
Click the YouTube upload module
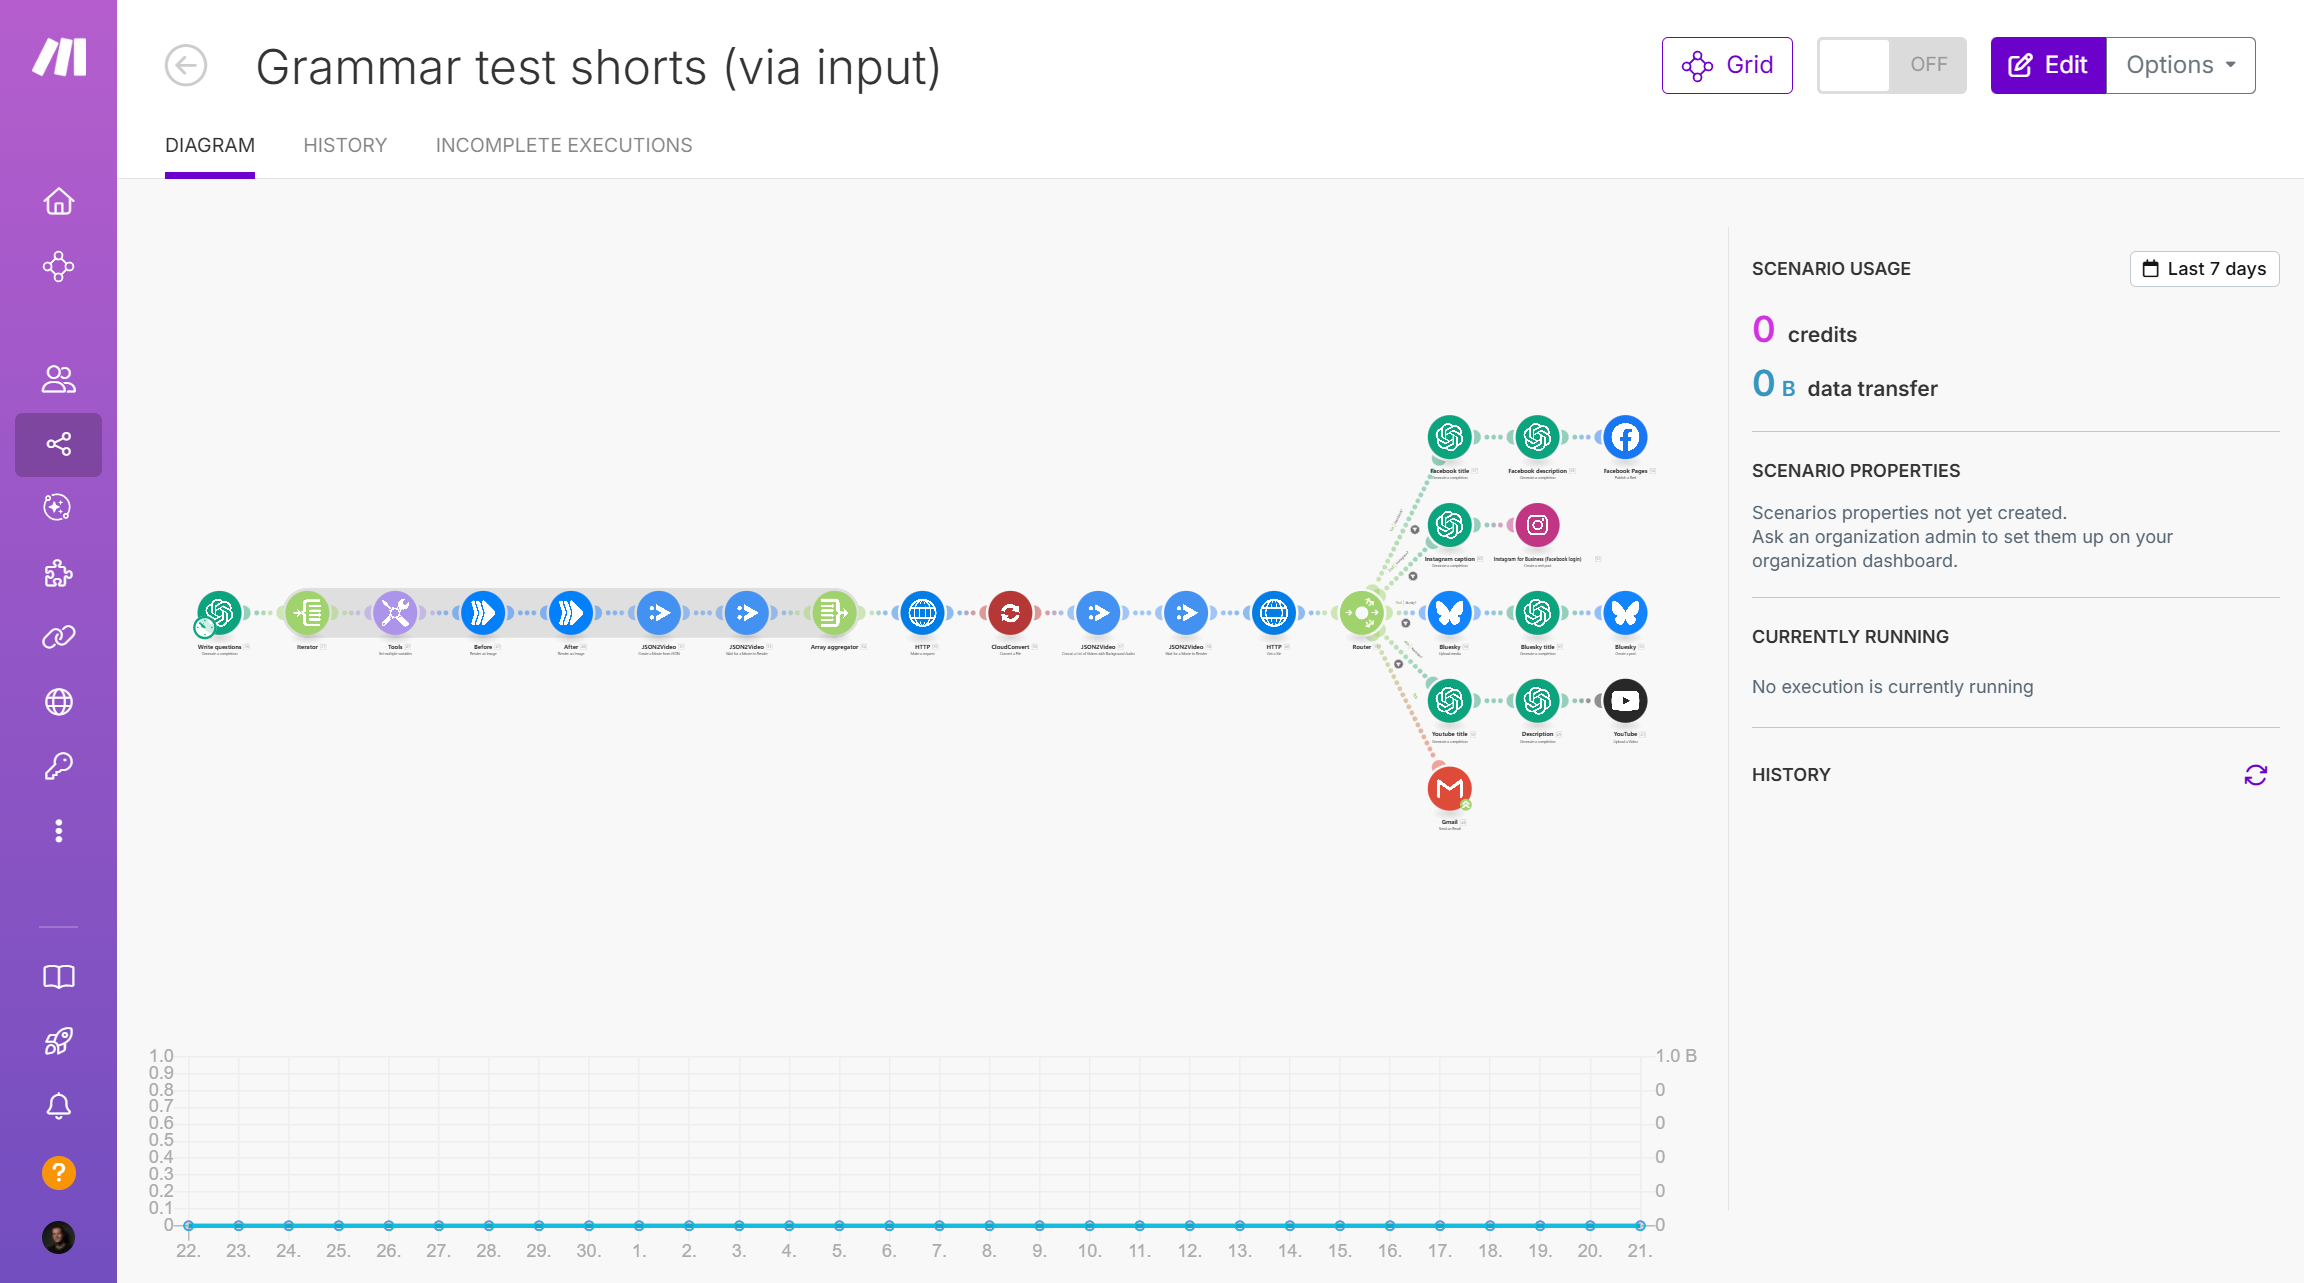click(x=1625, y=701)
